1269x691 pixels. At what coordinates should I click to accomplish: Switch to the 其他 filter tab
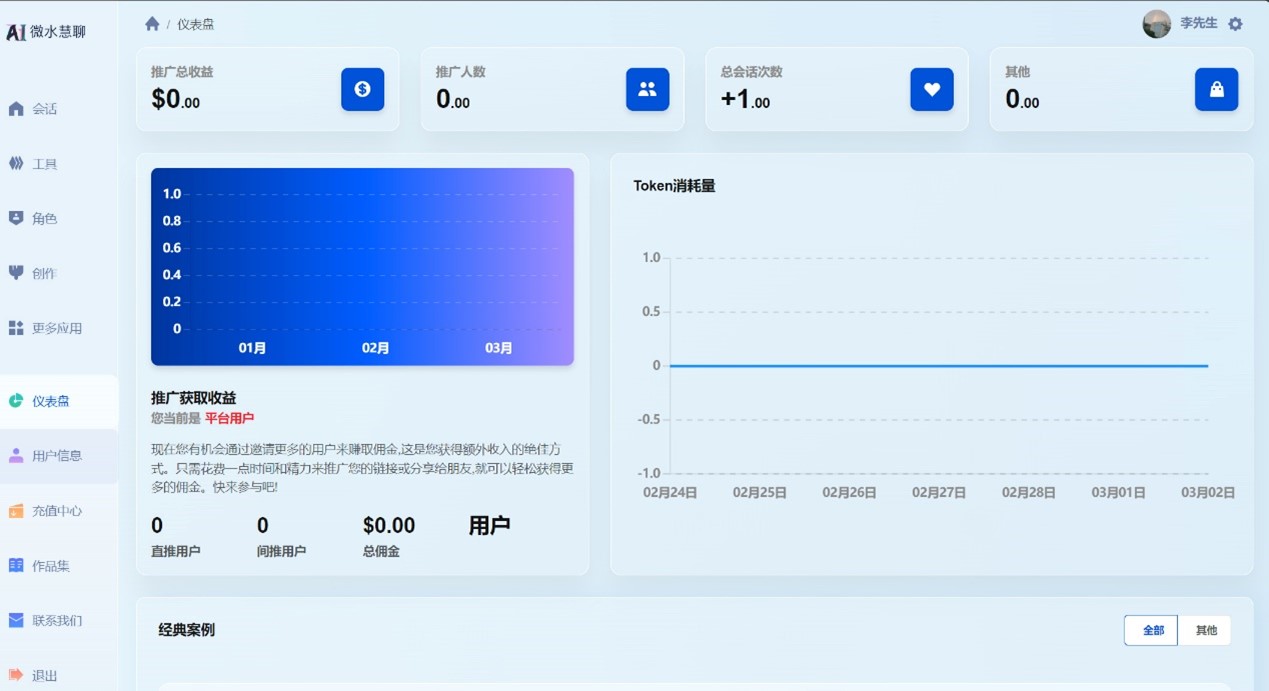click(x=1206, y=630)
